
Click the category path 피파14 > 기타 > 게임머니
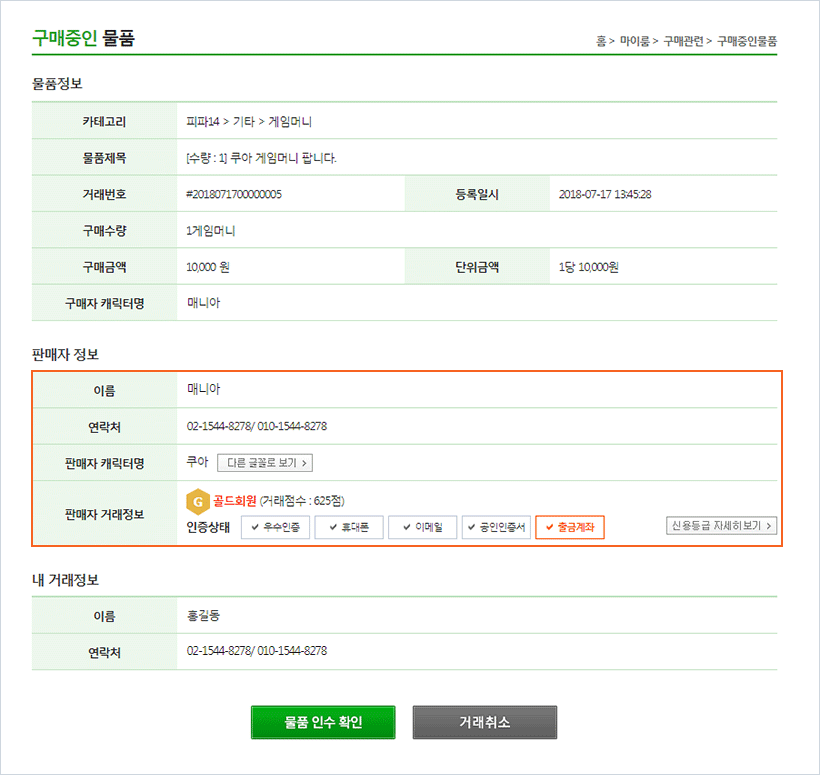[250, 122]
